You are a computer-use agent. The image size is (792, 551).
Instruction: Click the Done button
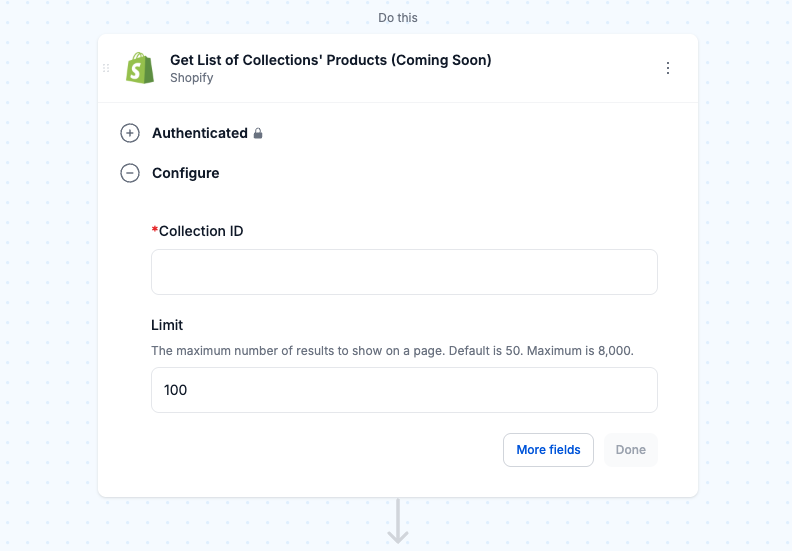pyautogui.click(x=630, y=450)
